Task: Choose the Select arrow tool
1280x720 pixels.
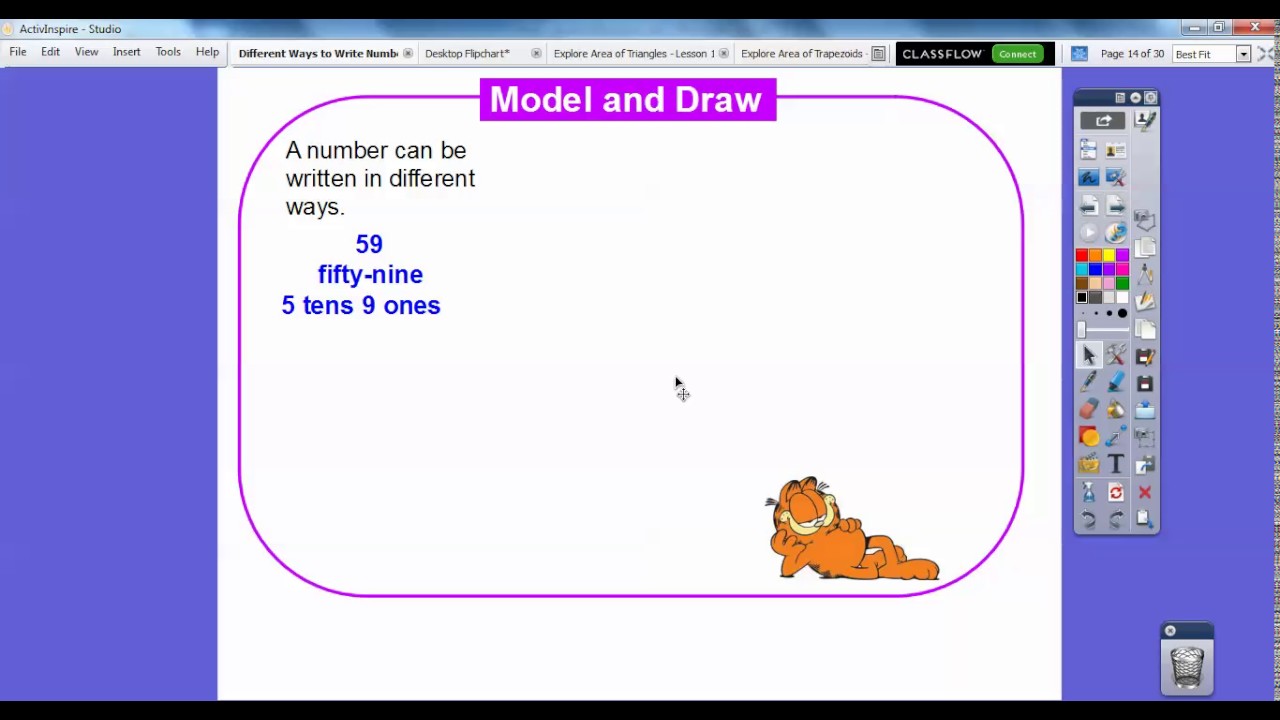Action: pyautogui.click(x=1089, y=355)
